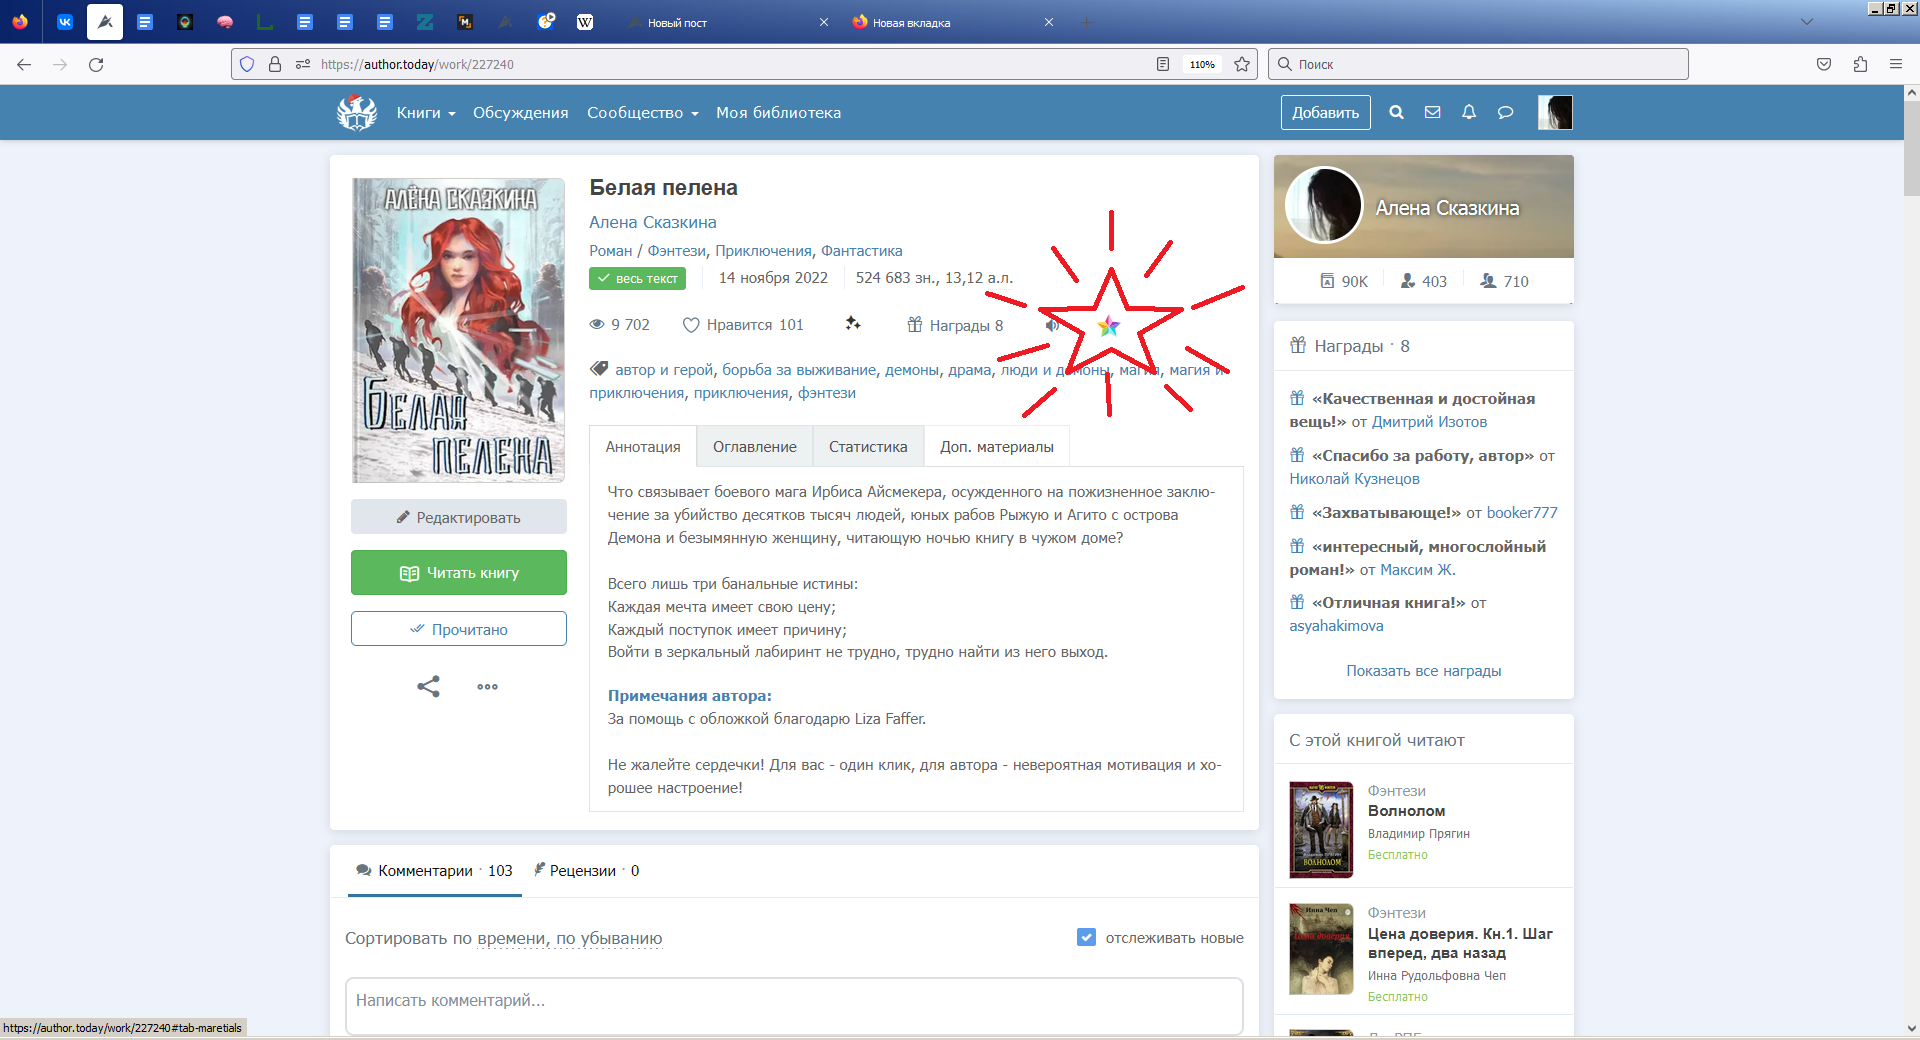Toggle the 'Прочитано' read status button

tap(459, 629)
